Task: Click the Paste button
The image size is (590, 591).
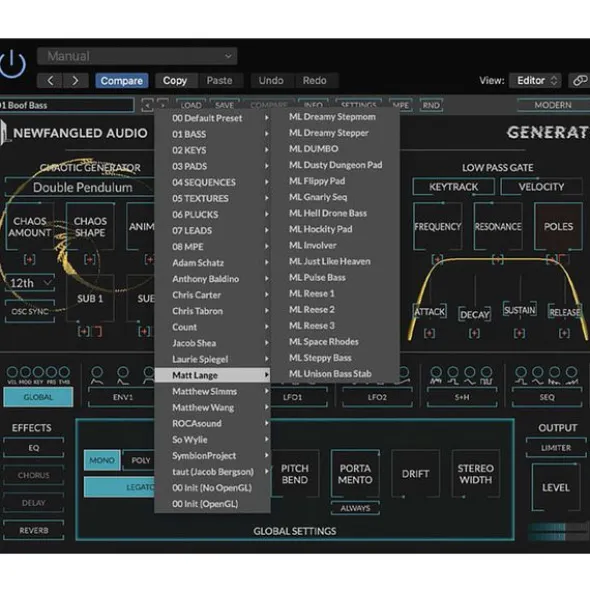Action: (x=219, y=81)
